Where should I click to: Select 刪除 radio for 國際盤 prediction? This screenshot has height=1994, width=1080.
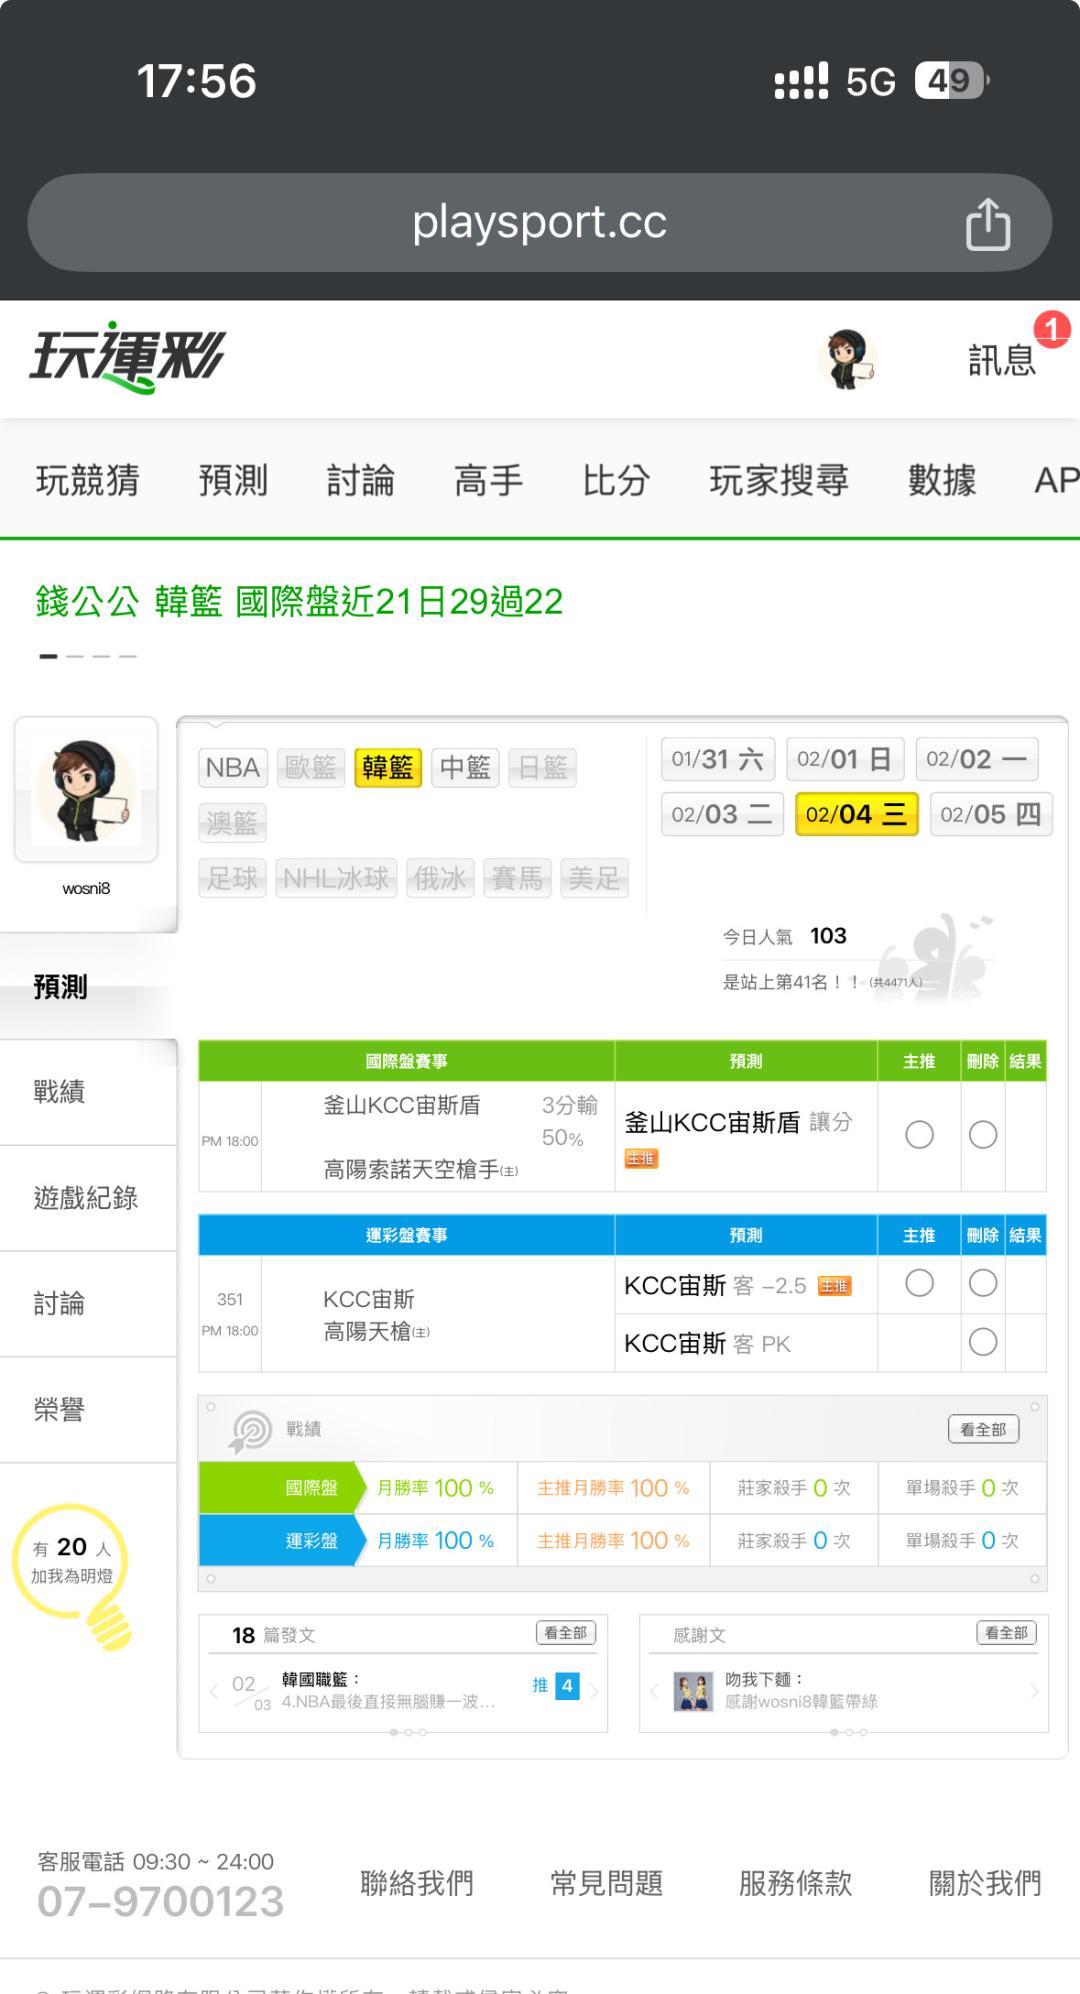983,1135
